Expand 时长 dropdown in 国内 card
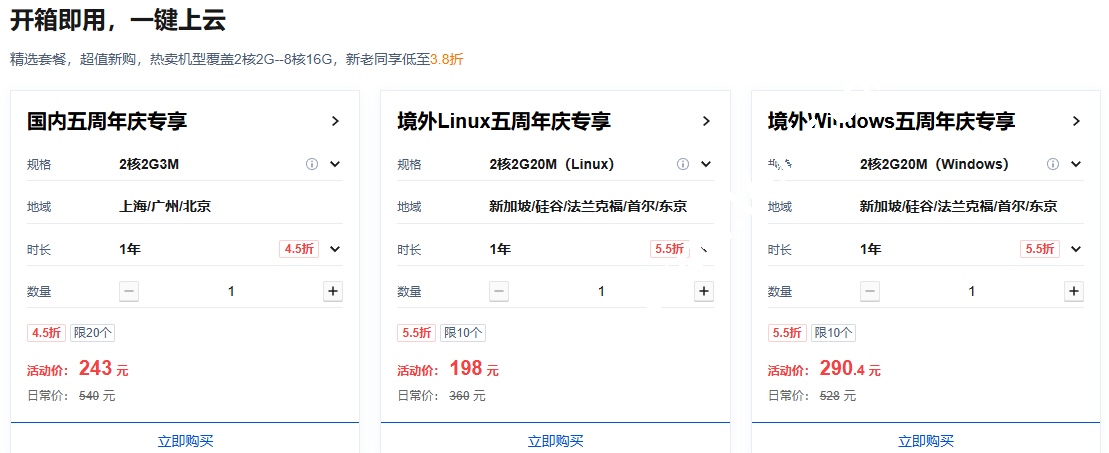Image resolution: width=1109 pixels, height=453 pixels. click(335, 249)
